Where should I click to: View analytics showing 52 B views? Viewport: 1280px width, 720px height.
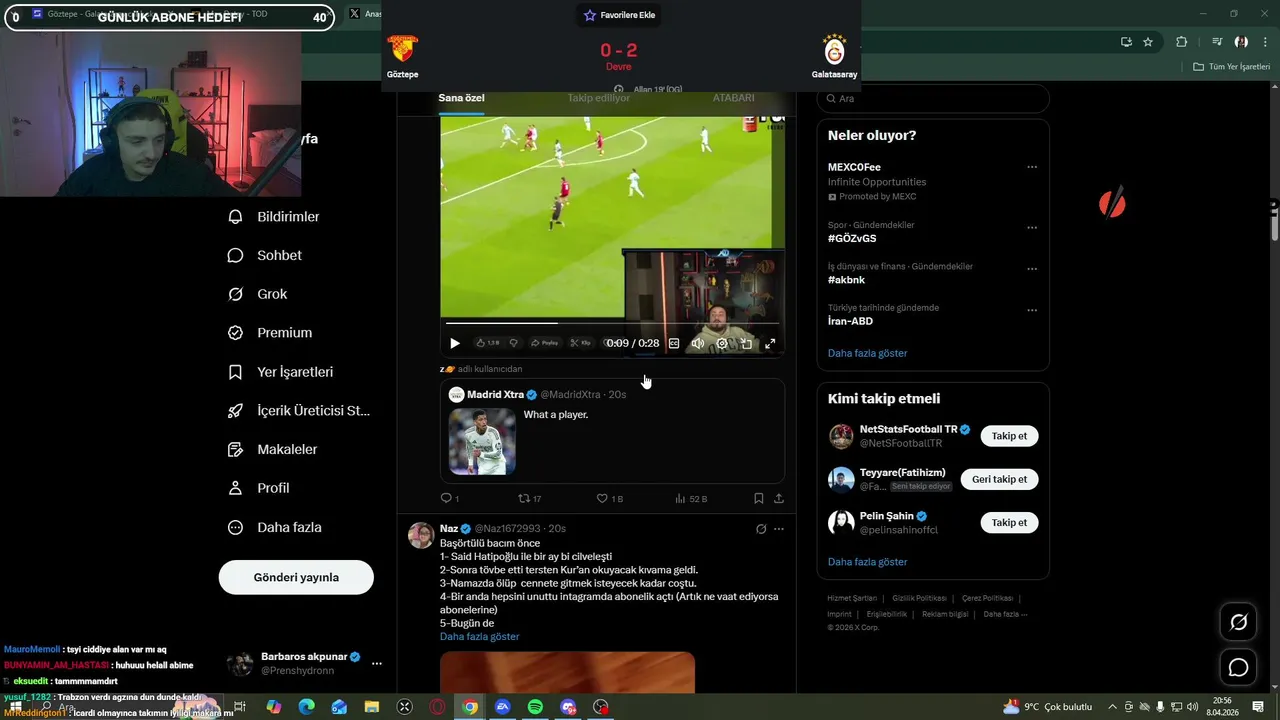(691, 498)
